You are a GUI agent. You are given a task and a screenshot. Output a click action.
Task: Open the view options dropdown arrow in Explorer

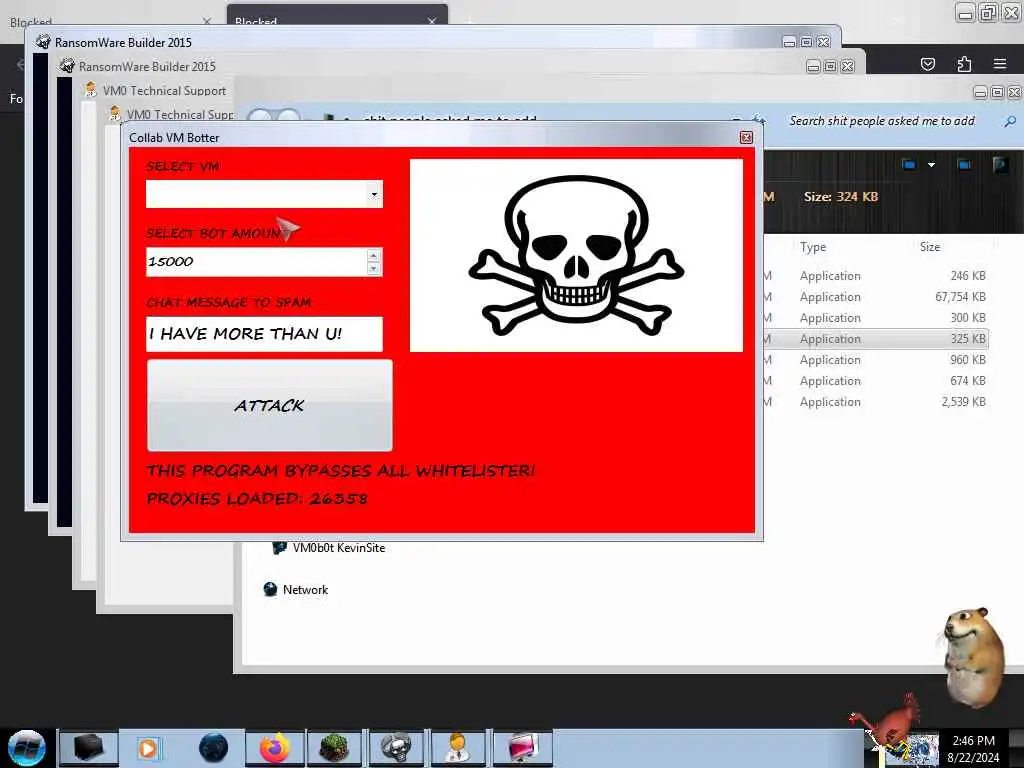pyautogui.click(x=931, y=165)
